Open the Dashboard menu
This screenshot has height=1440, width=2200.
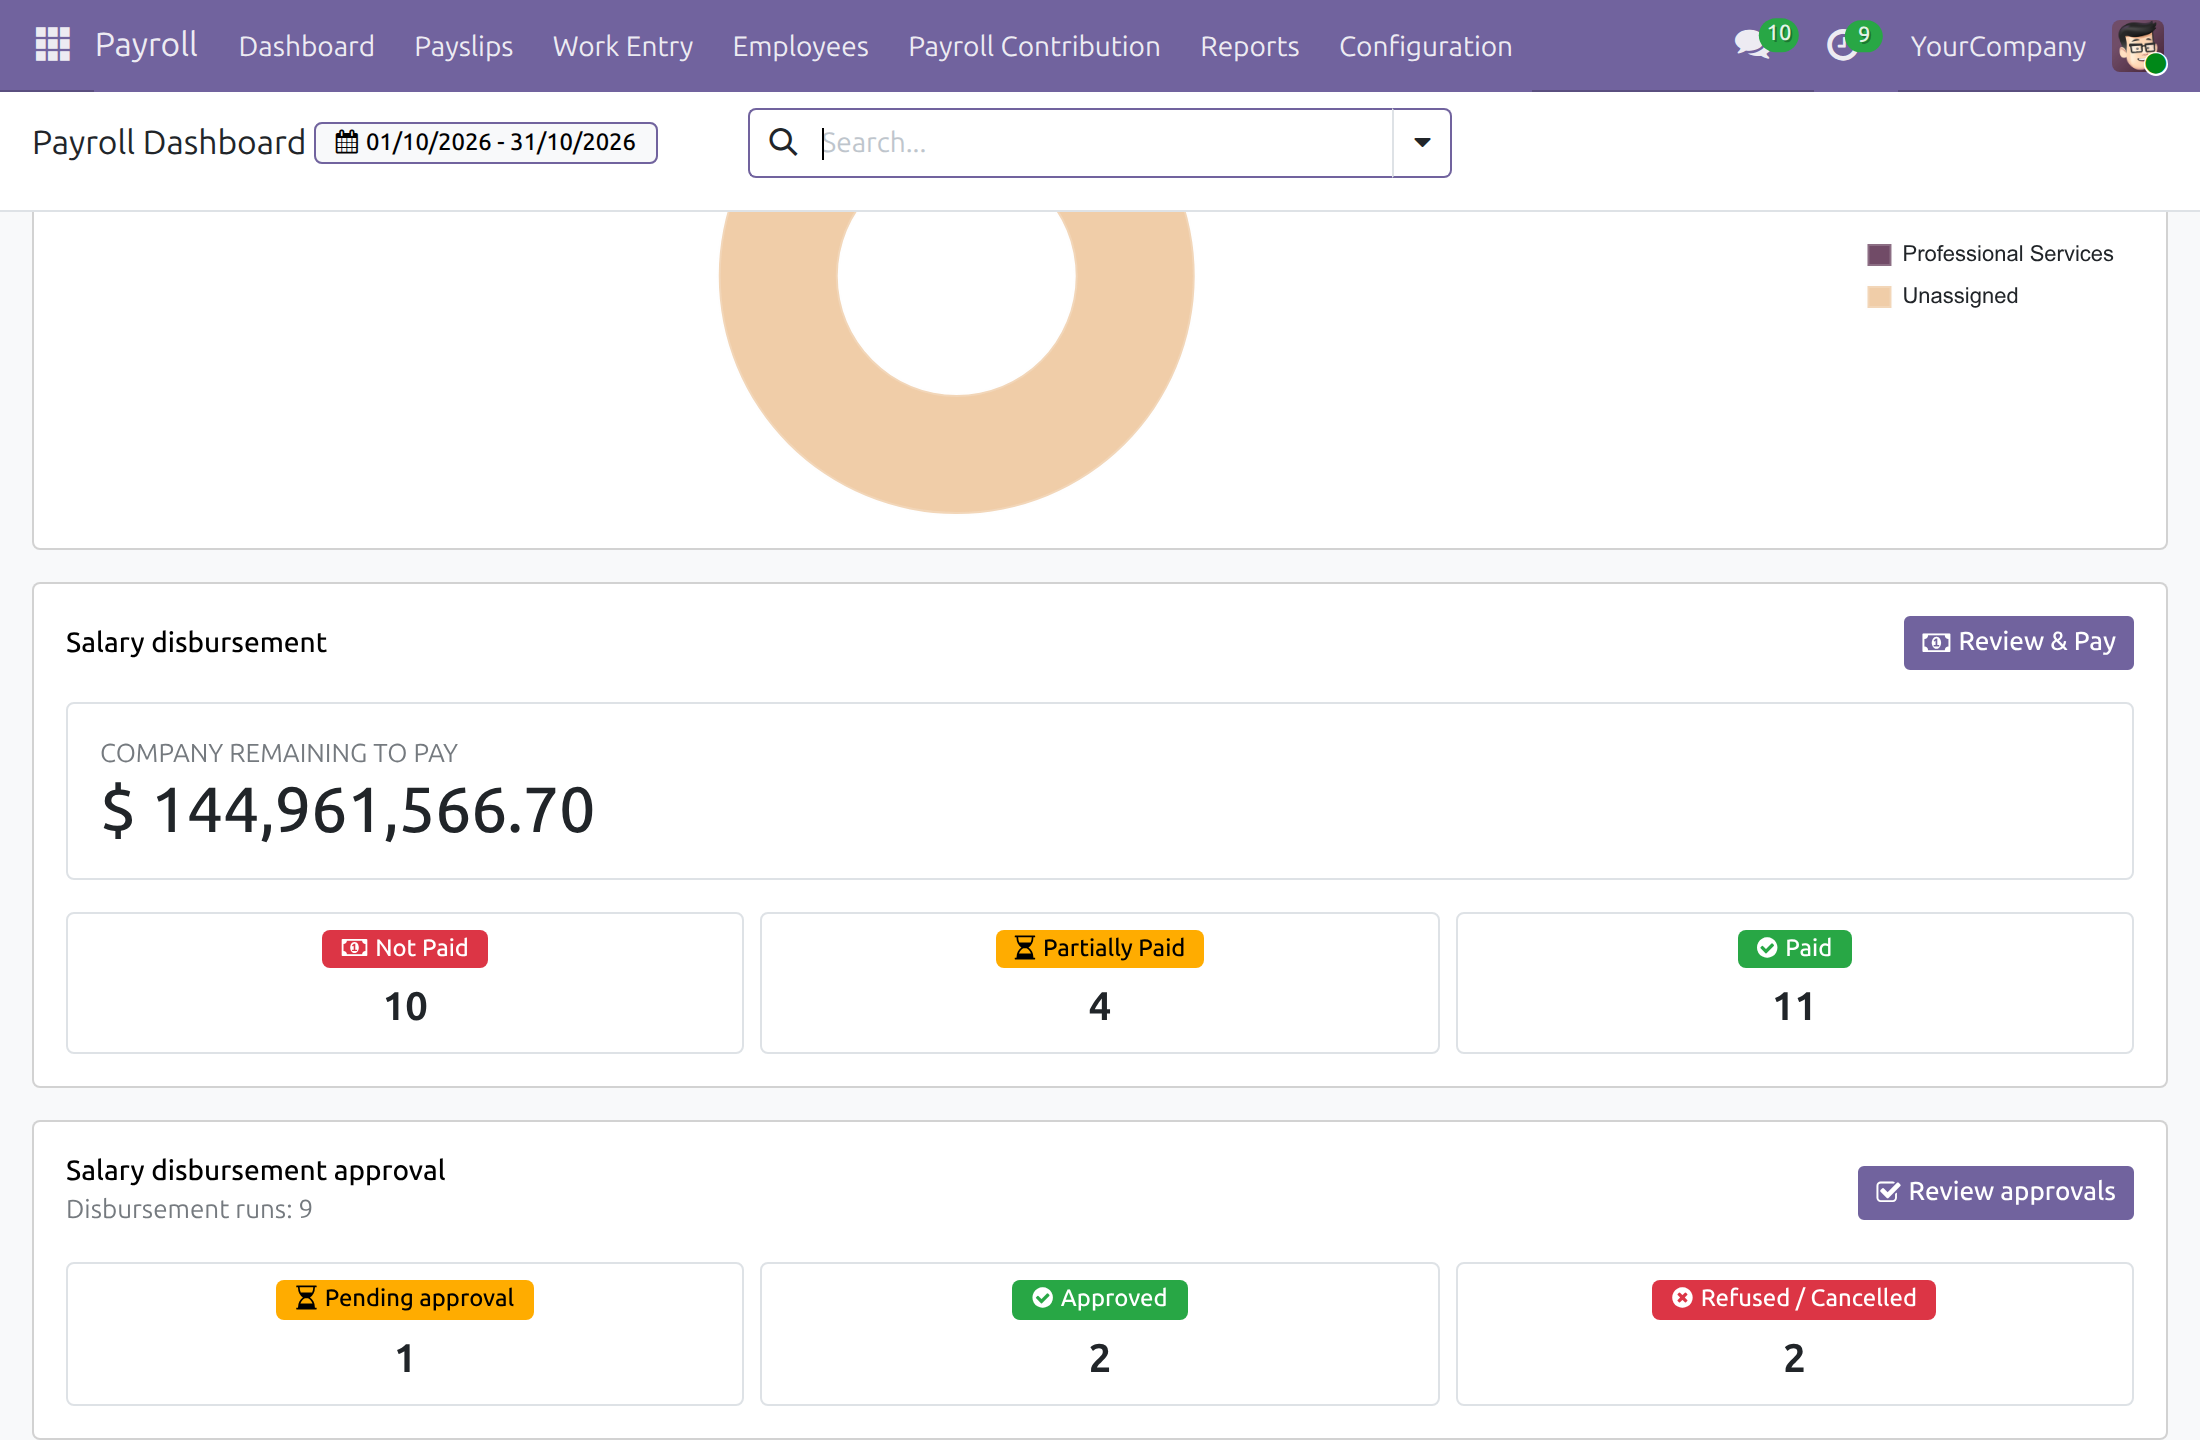point(307,46)
